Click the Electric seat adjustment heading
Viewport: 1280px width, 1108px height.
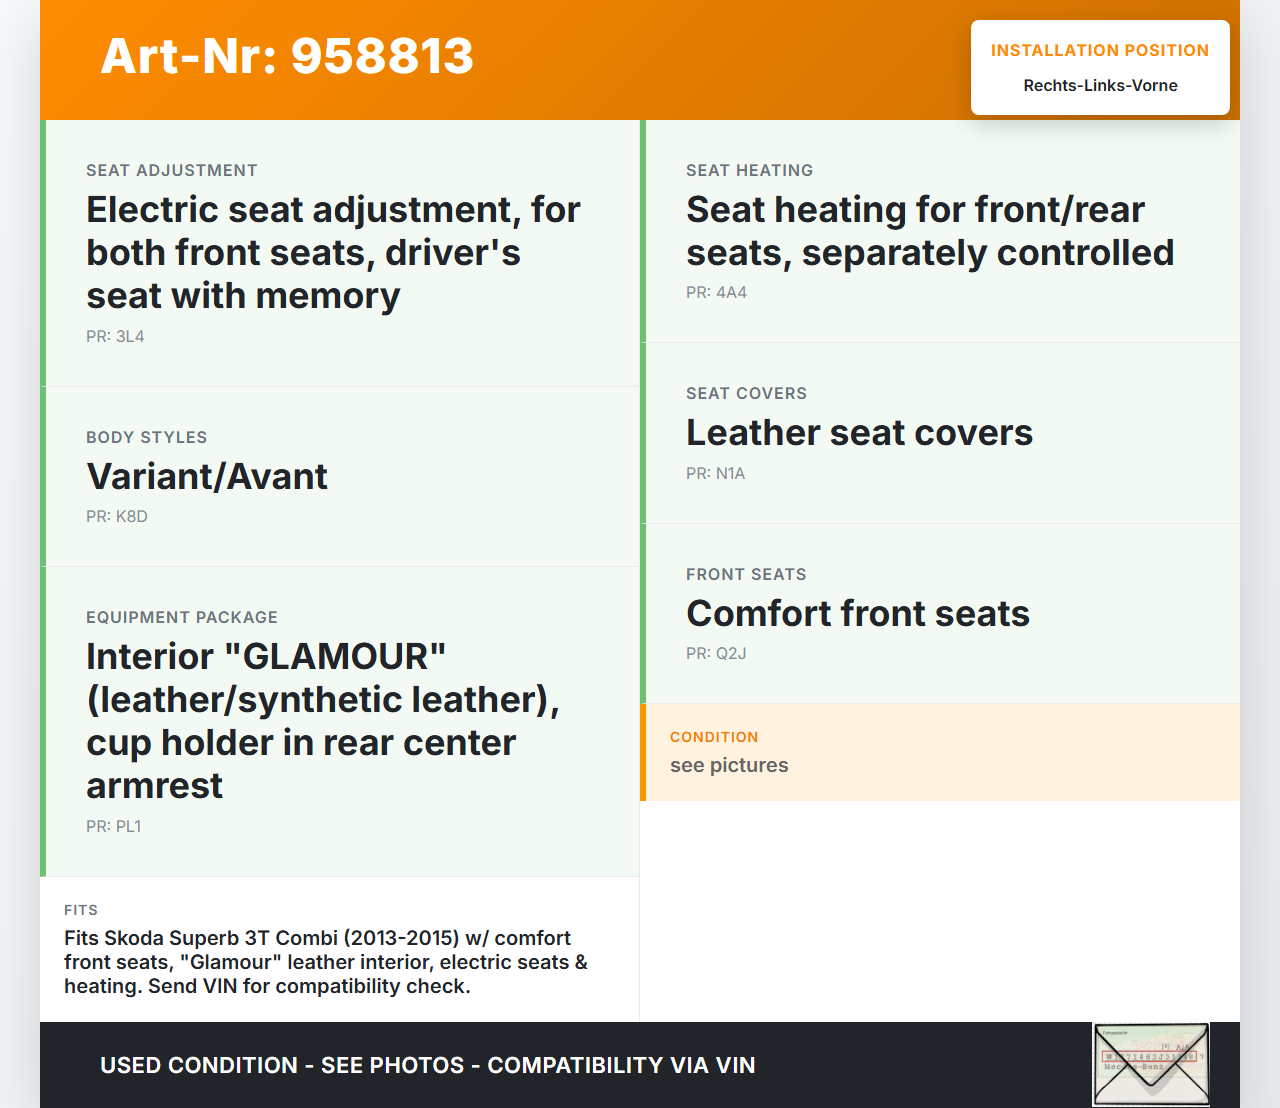click(x=333, y=252)
